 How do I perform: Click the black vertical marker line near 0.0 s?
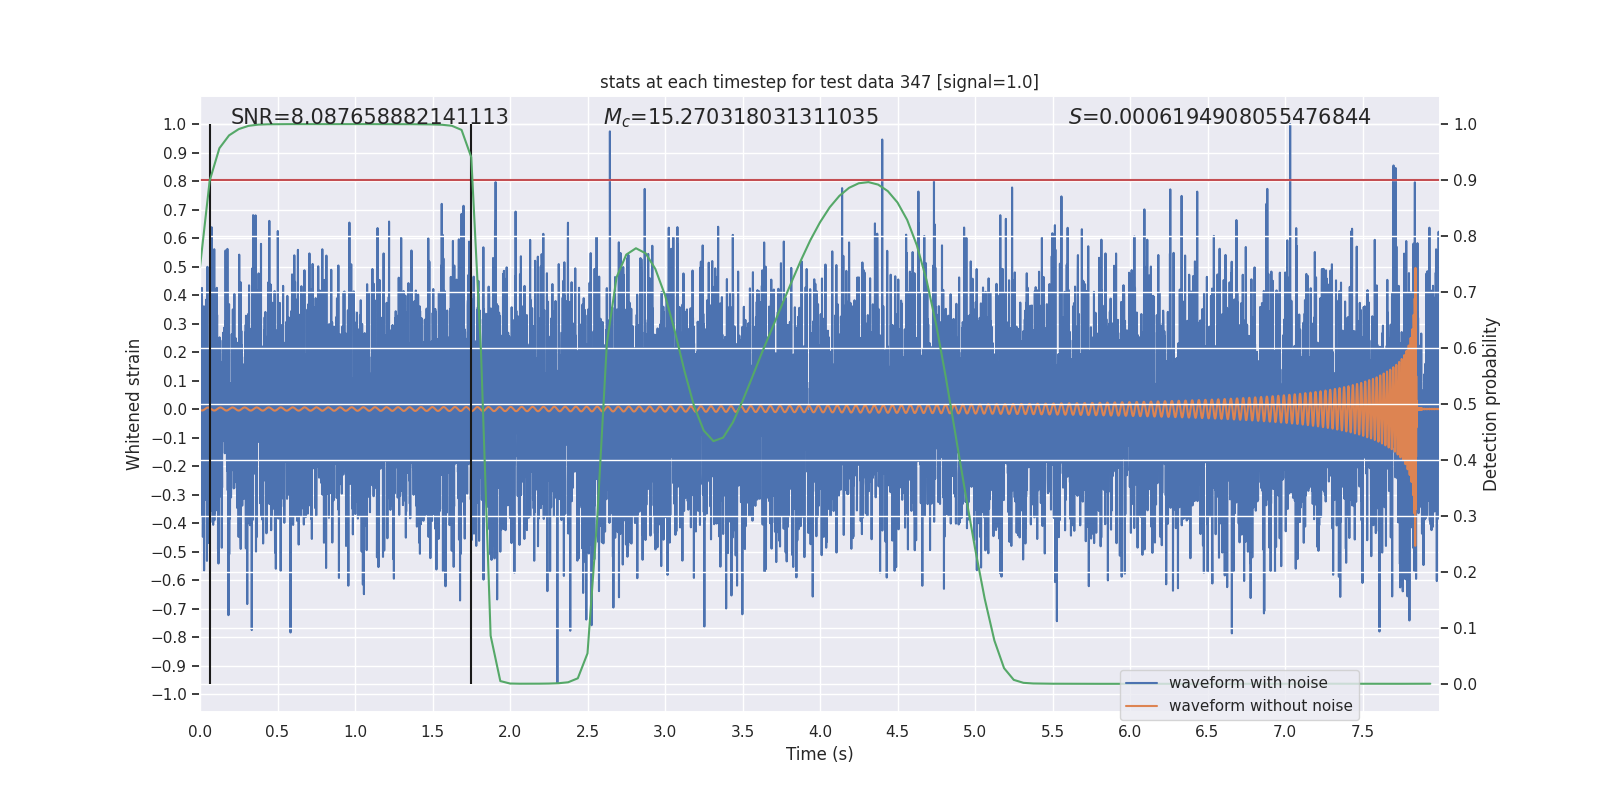[x=210, y=404]
